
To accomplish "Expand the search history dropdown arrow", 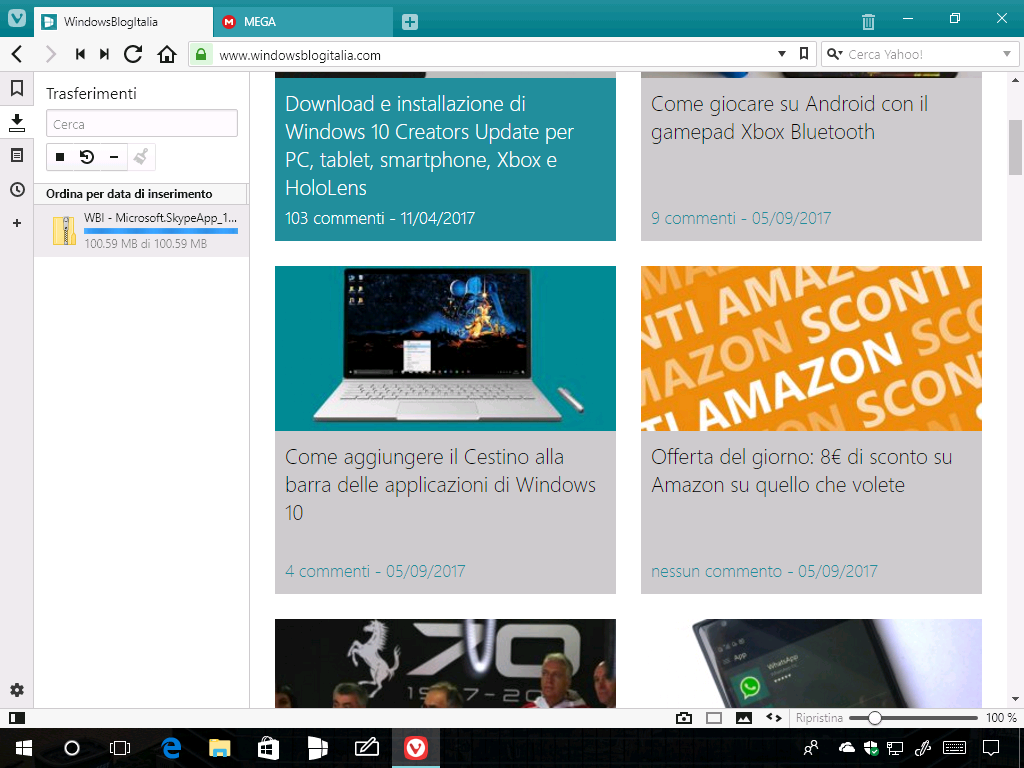I will point(1007,54).
